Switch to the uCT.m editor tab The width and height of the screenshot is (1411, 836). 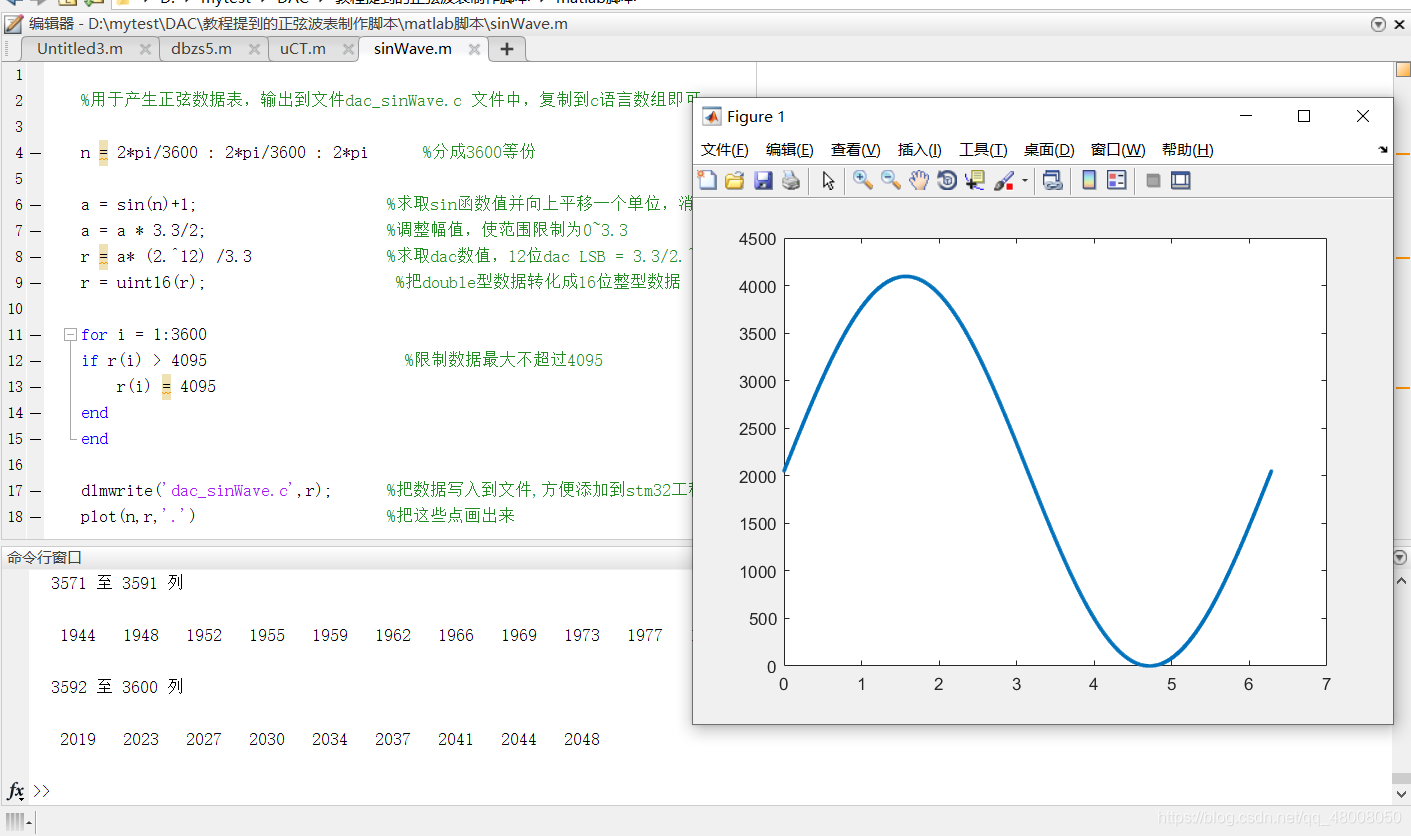tap(302, 48)
